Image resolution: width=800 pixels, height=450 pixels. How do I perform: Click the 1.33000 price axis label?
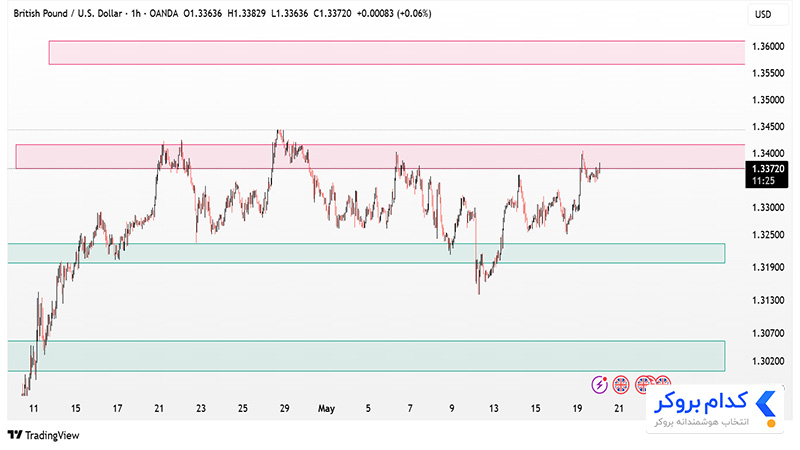(768, 207)
